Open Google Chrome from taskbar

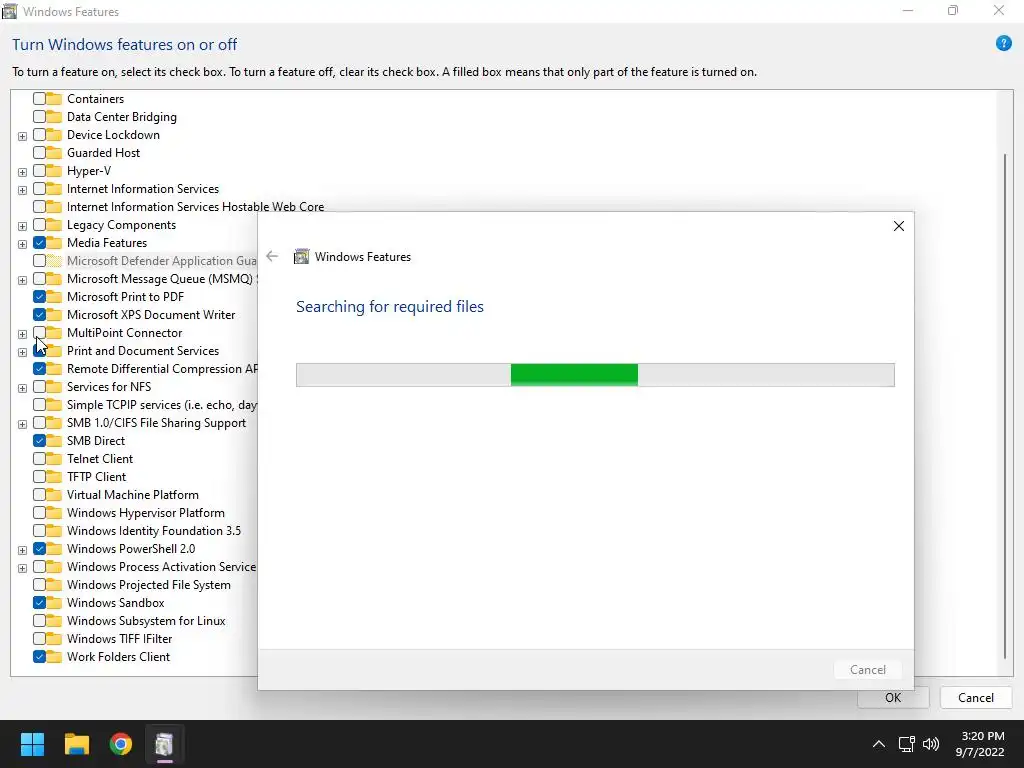pyautogui.click(x=121, y=744)
